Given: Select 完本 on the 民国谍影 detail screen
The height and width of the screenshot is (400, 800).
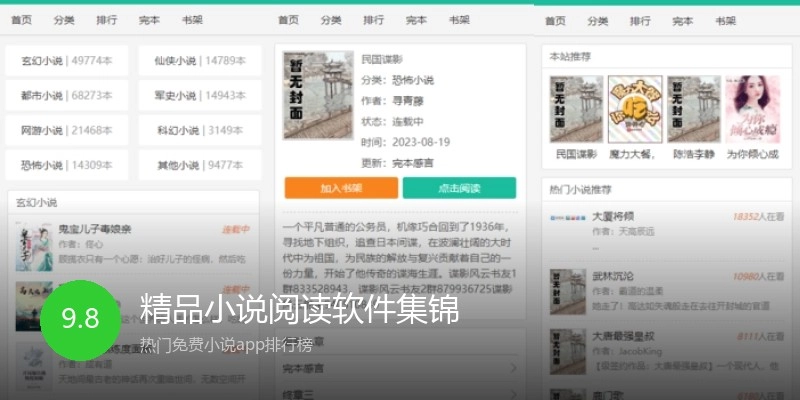Looking at the screenshot, I should pos(416,20).
